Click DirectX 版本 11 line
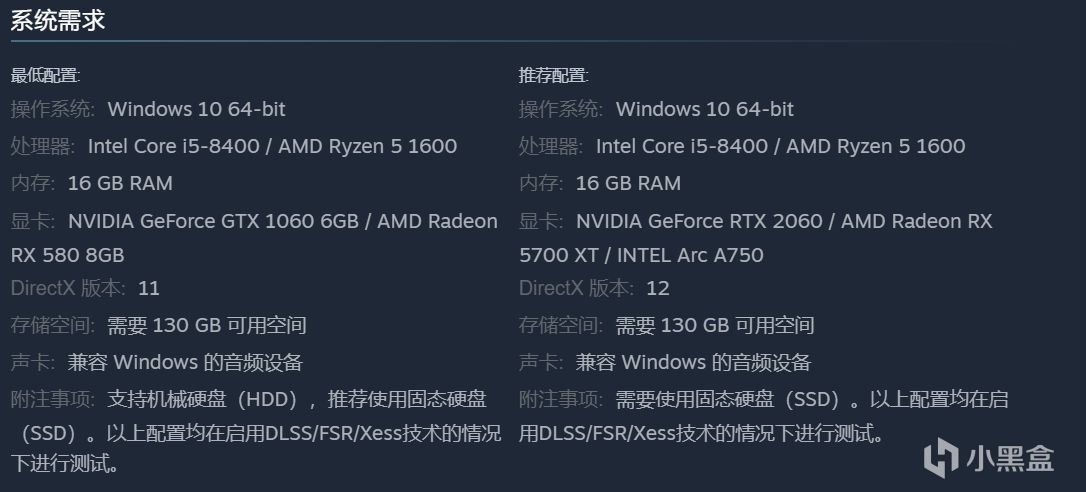The height and width of the screenshot is (492, 1086). [x=85, y=288]
